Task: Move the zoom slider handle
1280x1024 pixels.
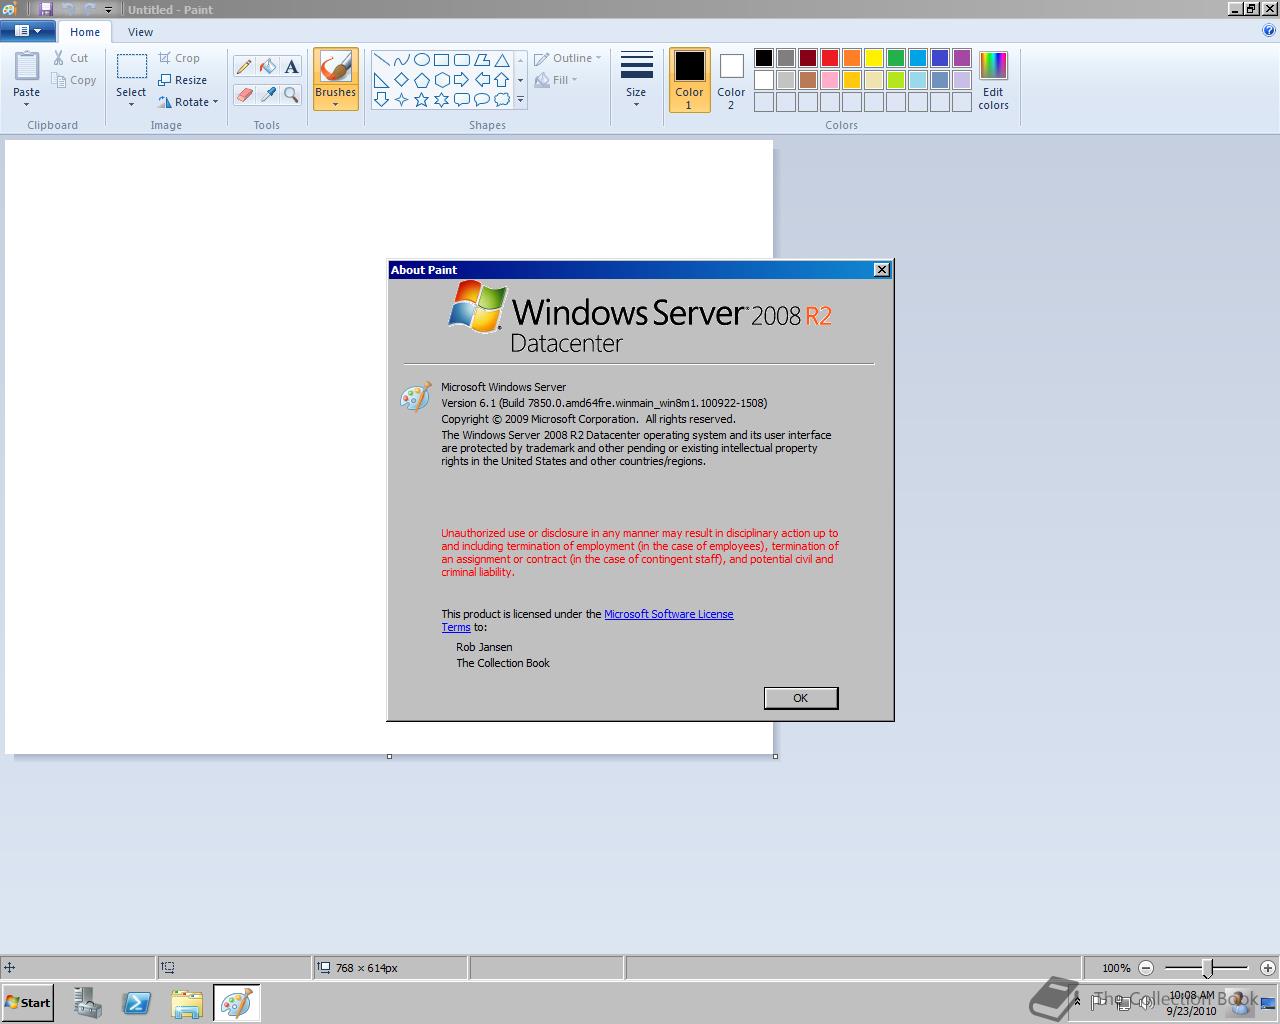Action: [x=1208, y=967]
